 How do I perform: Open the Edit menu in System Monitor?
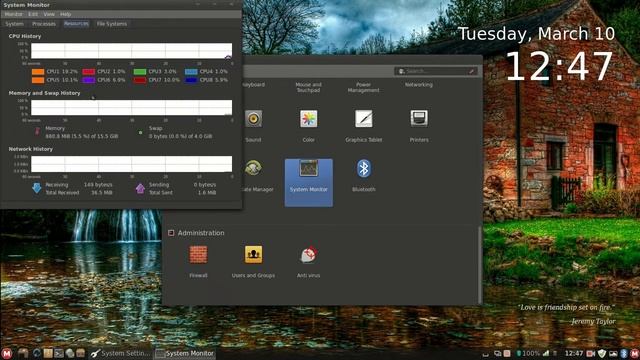tap(33, 14)
